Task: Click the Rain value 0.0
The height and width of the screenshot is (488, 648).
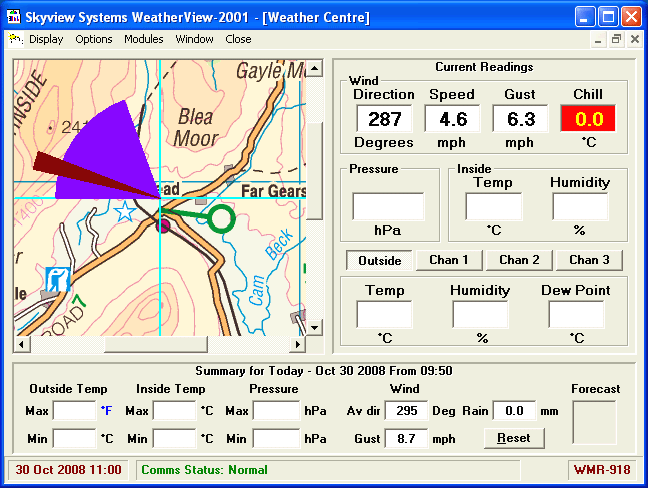Action: tap(515, 411)
